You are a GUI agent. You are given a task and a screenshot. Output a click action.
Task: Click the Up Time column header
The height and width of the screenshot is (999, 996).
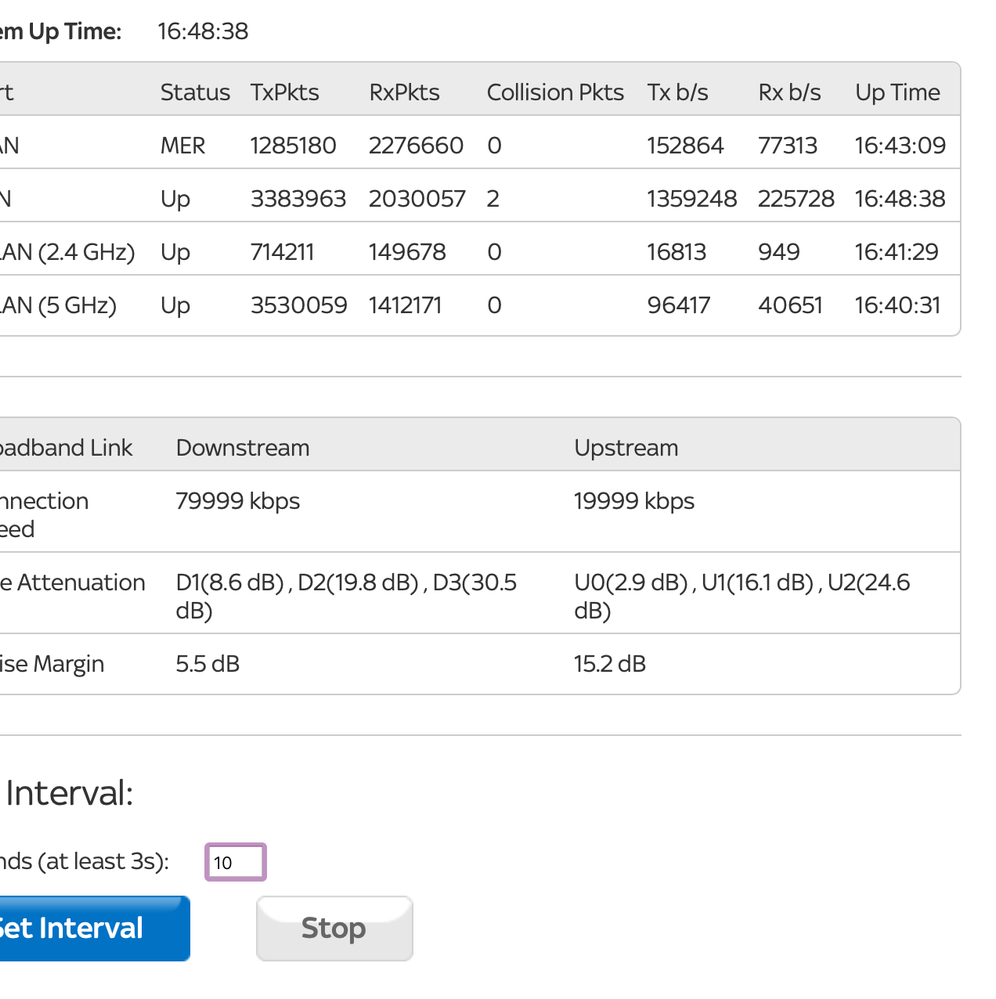point(897,93)
